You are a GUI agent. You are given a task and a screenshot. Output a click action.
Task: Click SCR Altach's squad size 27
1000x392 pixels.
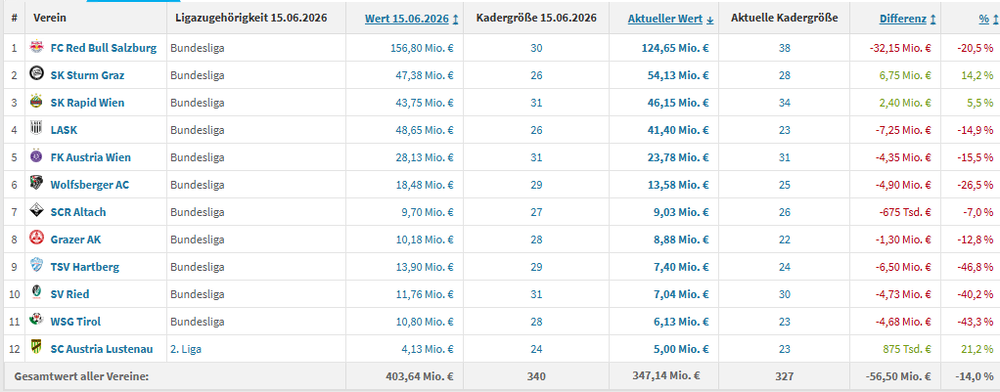(x=536, y=212)
